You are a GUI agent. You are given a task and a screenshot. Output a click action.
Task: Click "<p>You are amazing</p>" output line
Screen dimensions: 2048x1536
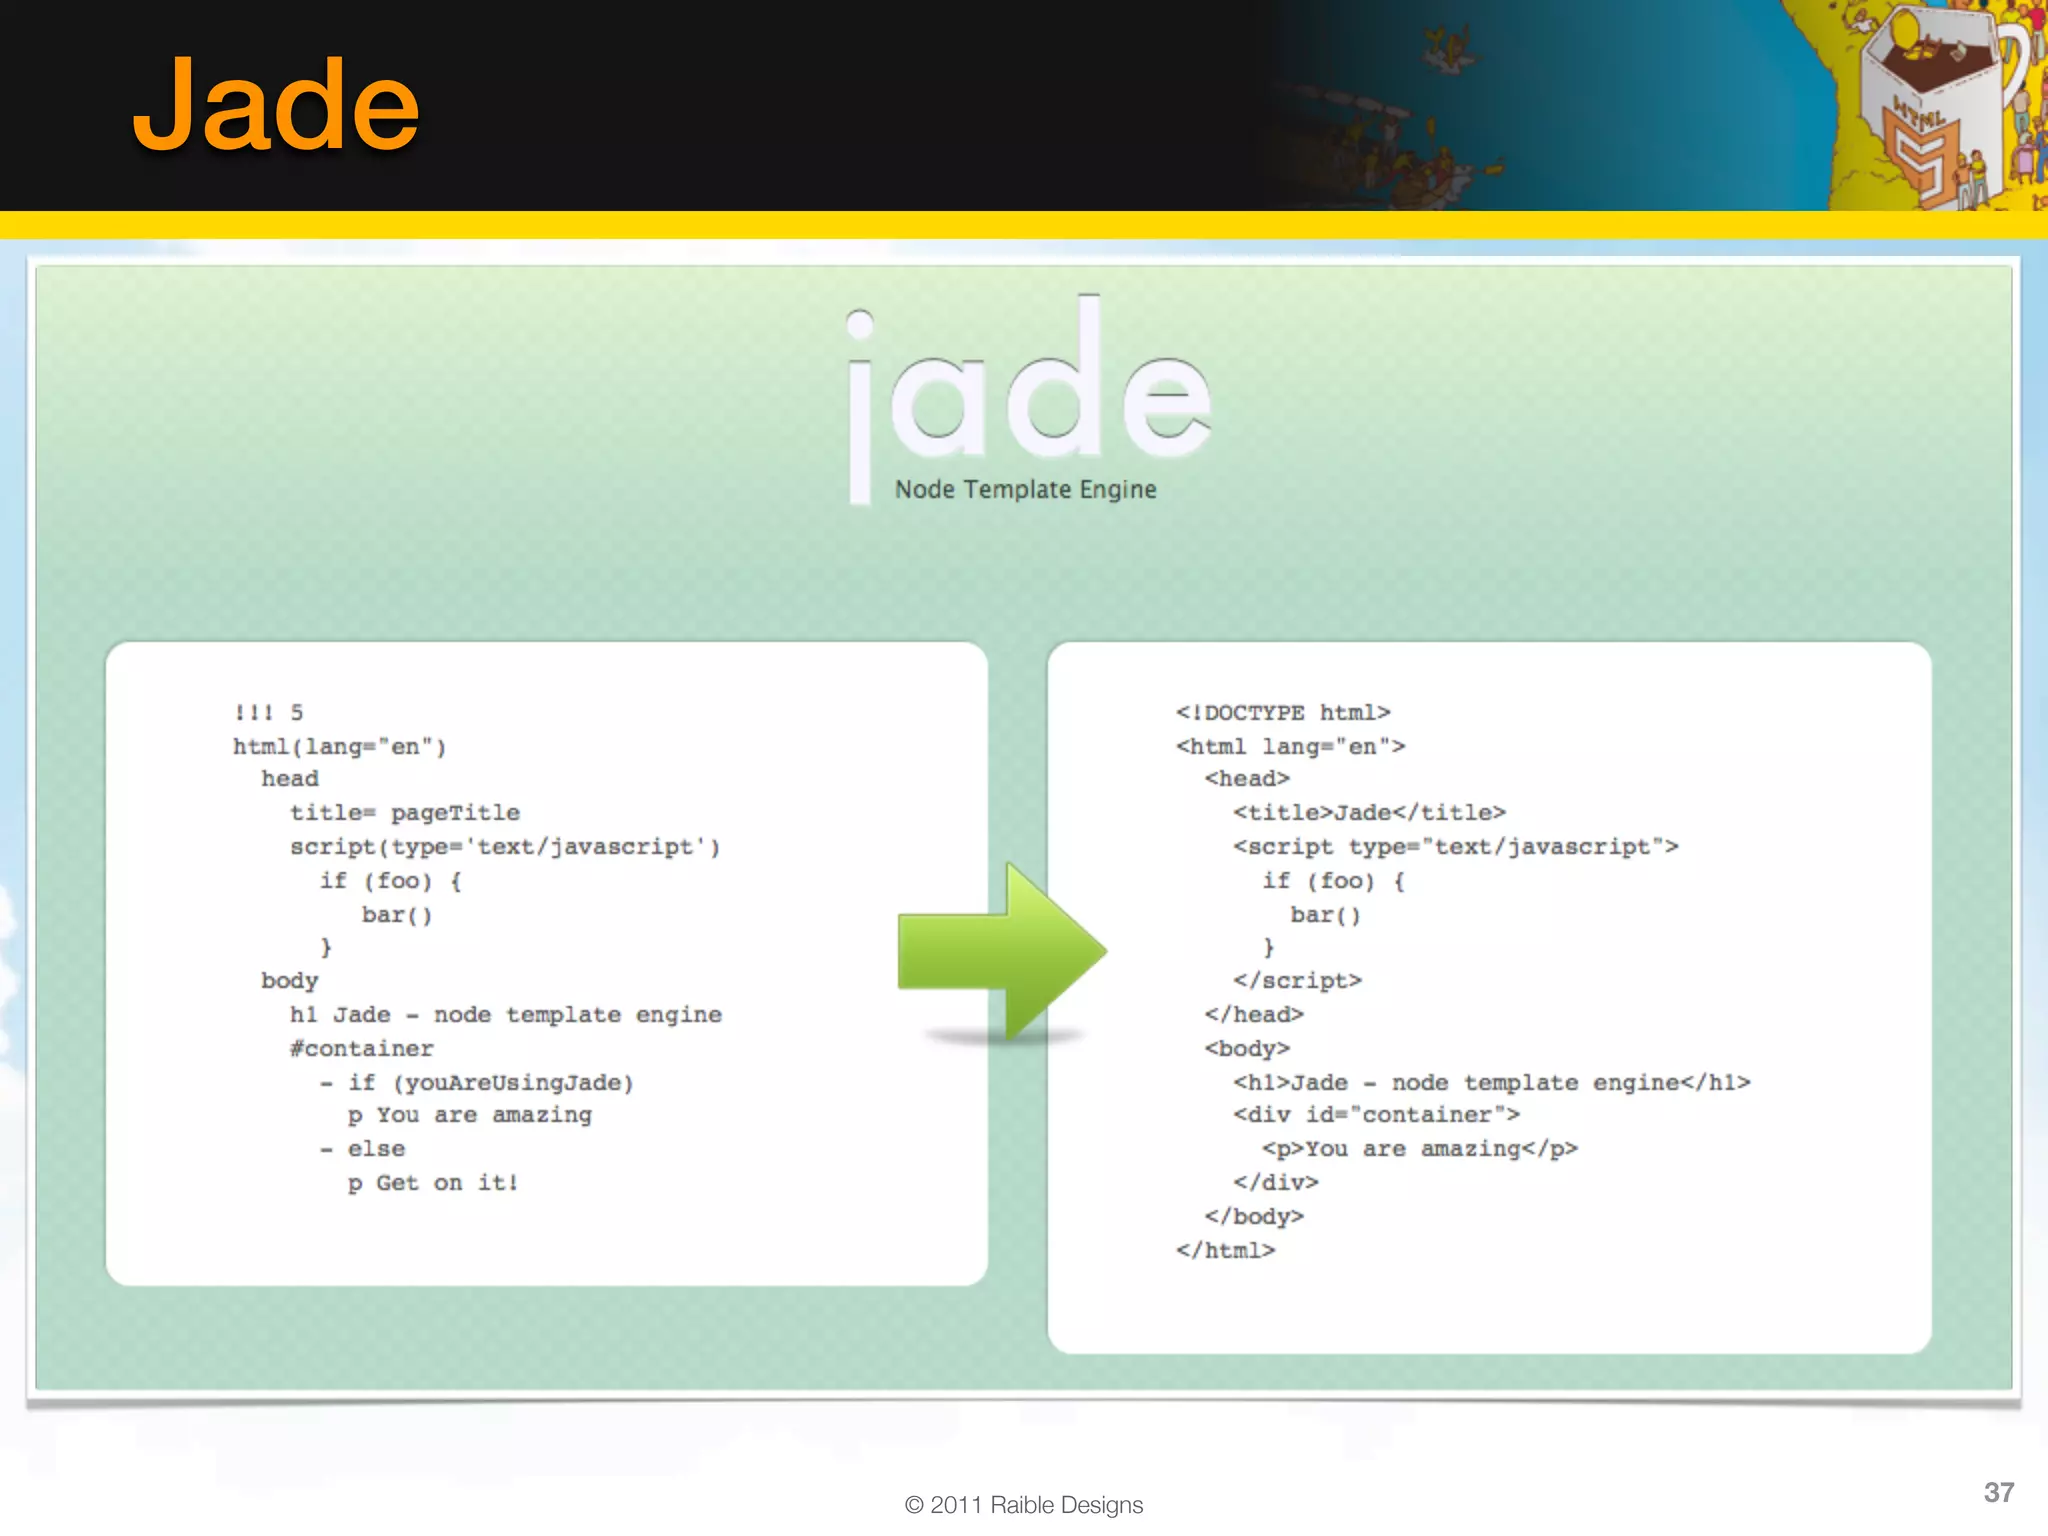1420,1149
